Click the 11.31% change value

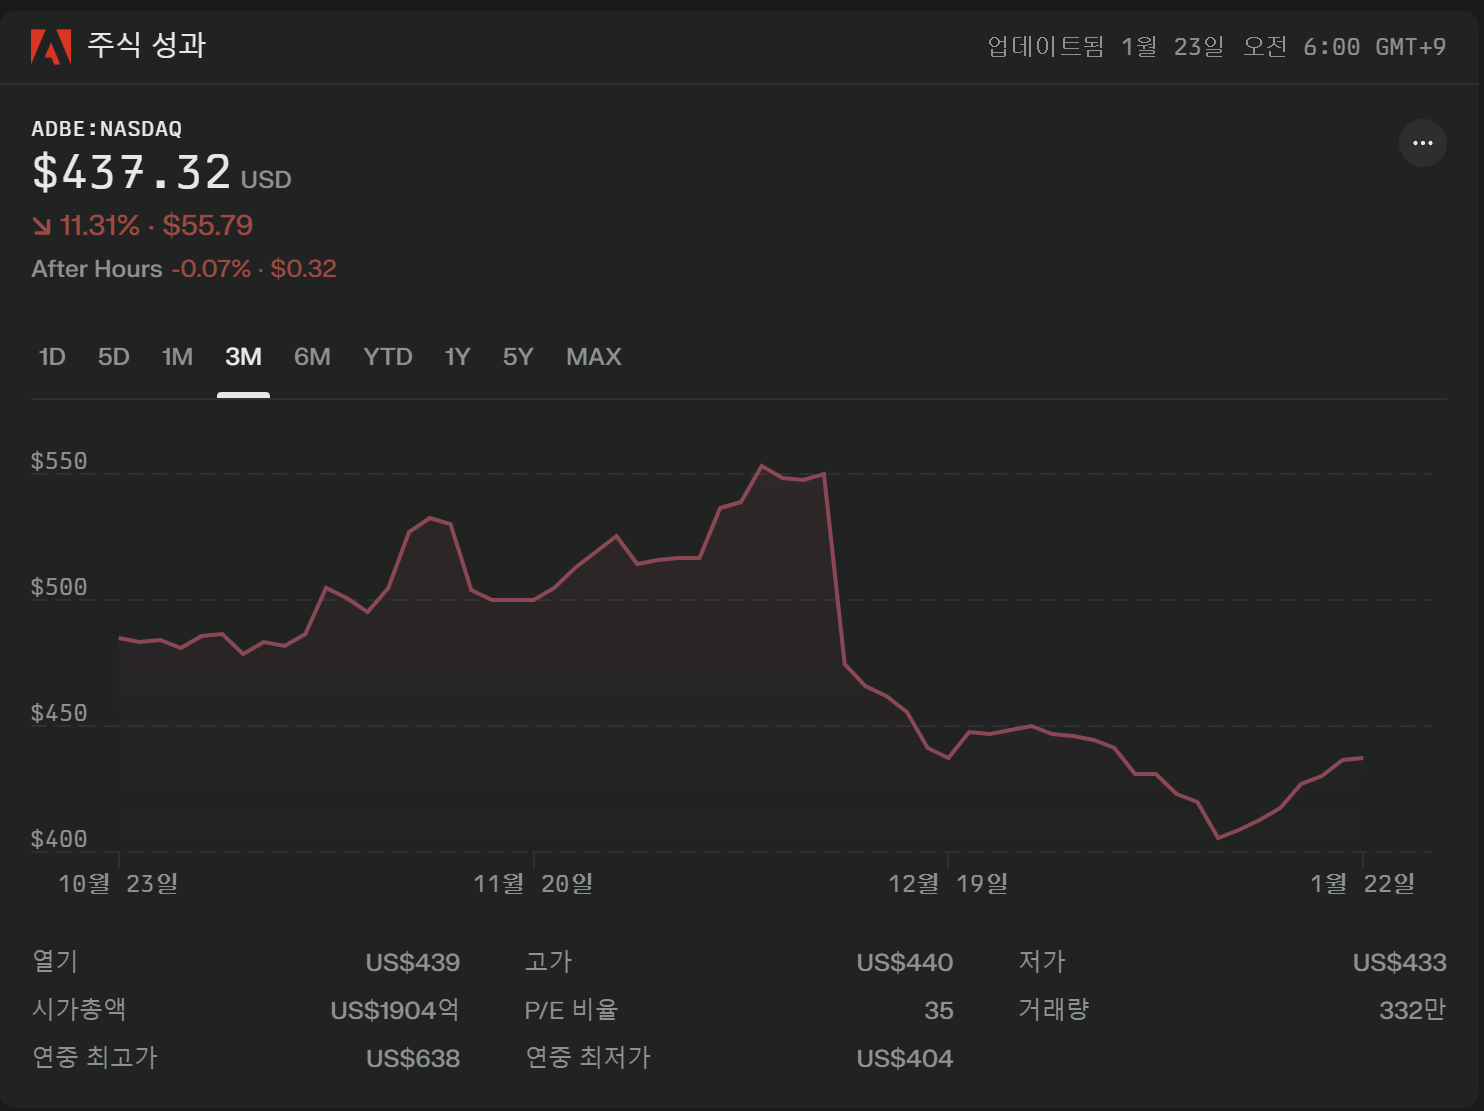pos(100,226)
